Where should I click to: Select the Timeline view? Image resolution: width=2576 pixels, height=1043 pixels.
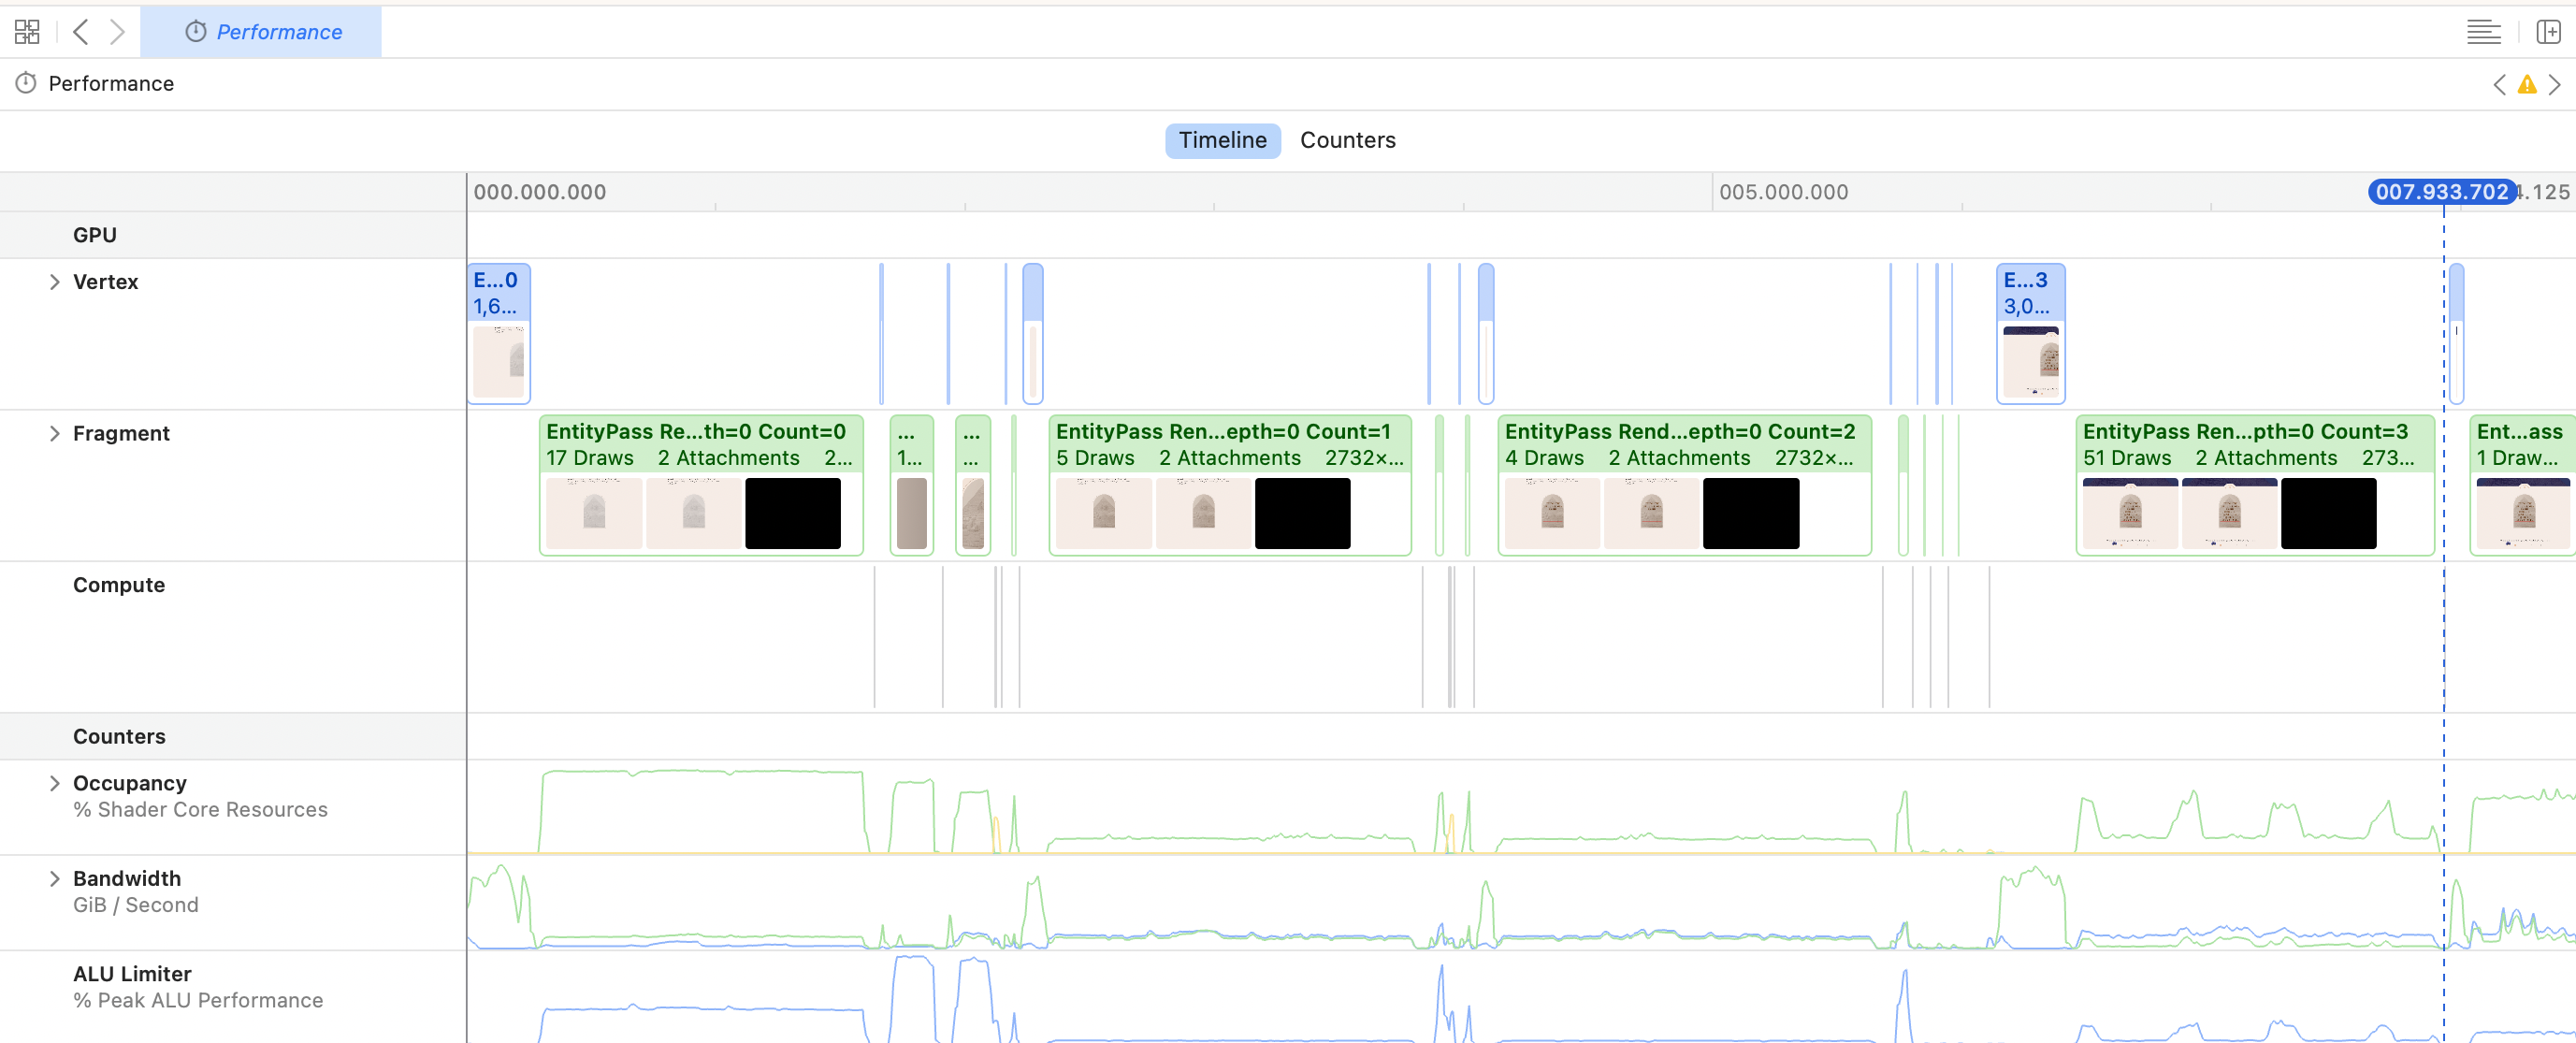[x=1222, y=140]
